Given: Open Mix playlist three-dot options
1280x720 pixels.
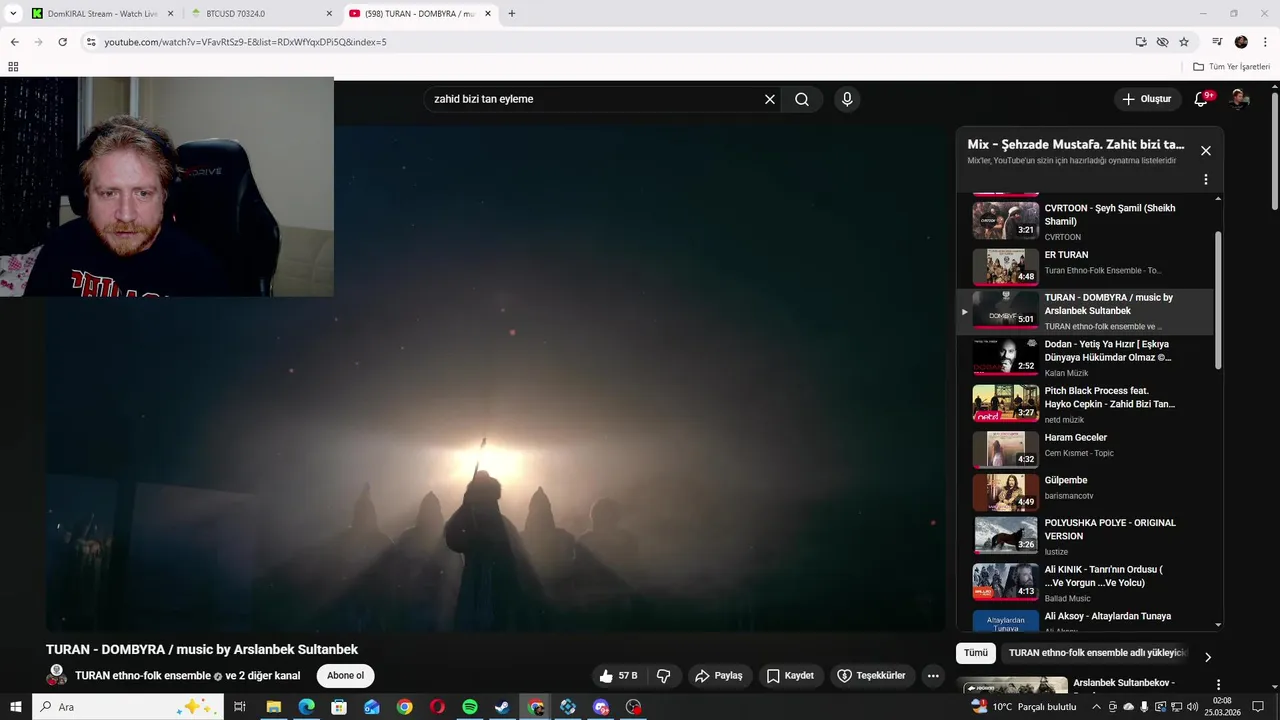Looking at the screenshot, I should point(1206,180).
